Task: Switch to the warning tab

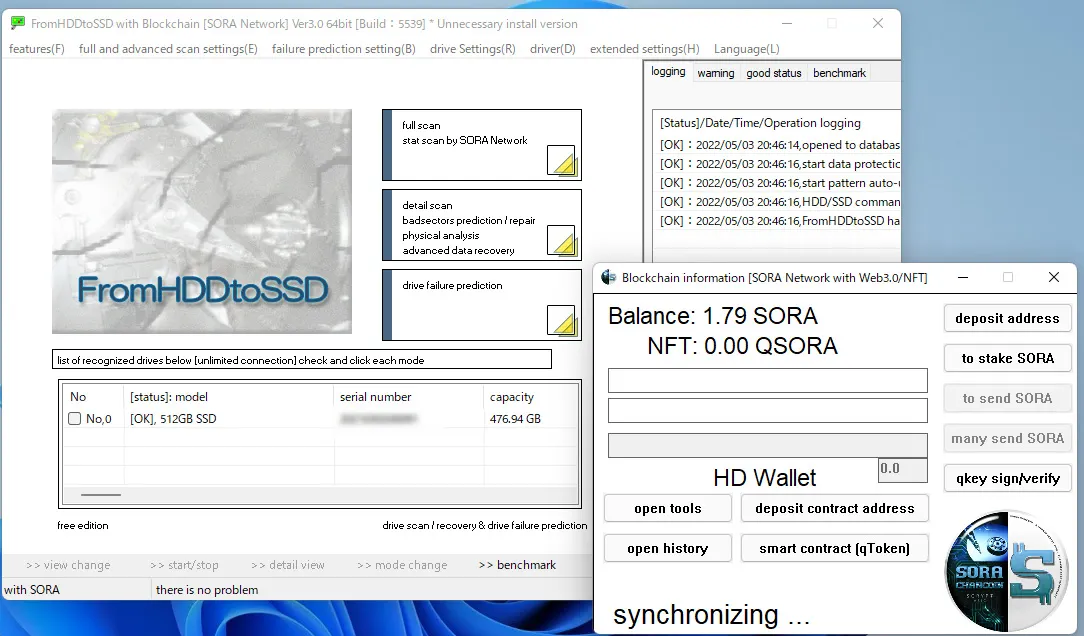Action: [x=715, y=72]
